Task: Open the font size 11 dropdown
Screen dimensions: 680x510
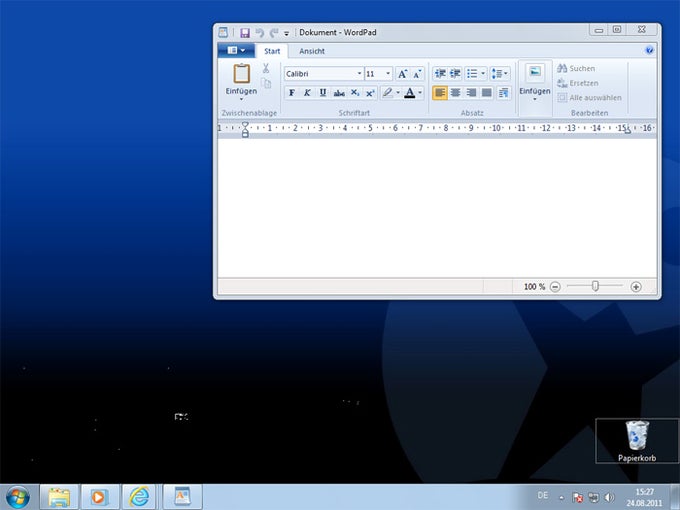Action: pyautogui.click(x=388, y=74)
